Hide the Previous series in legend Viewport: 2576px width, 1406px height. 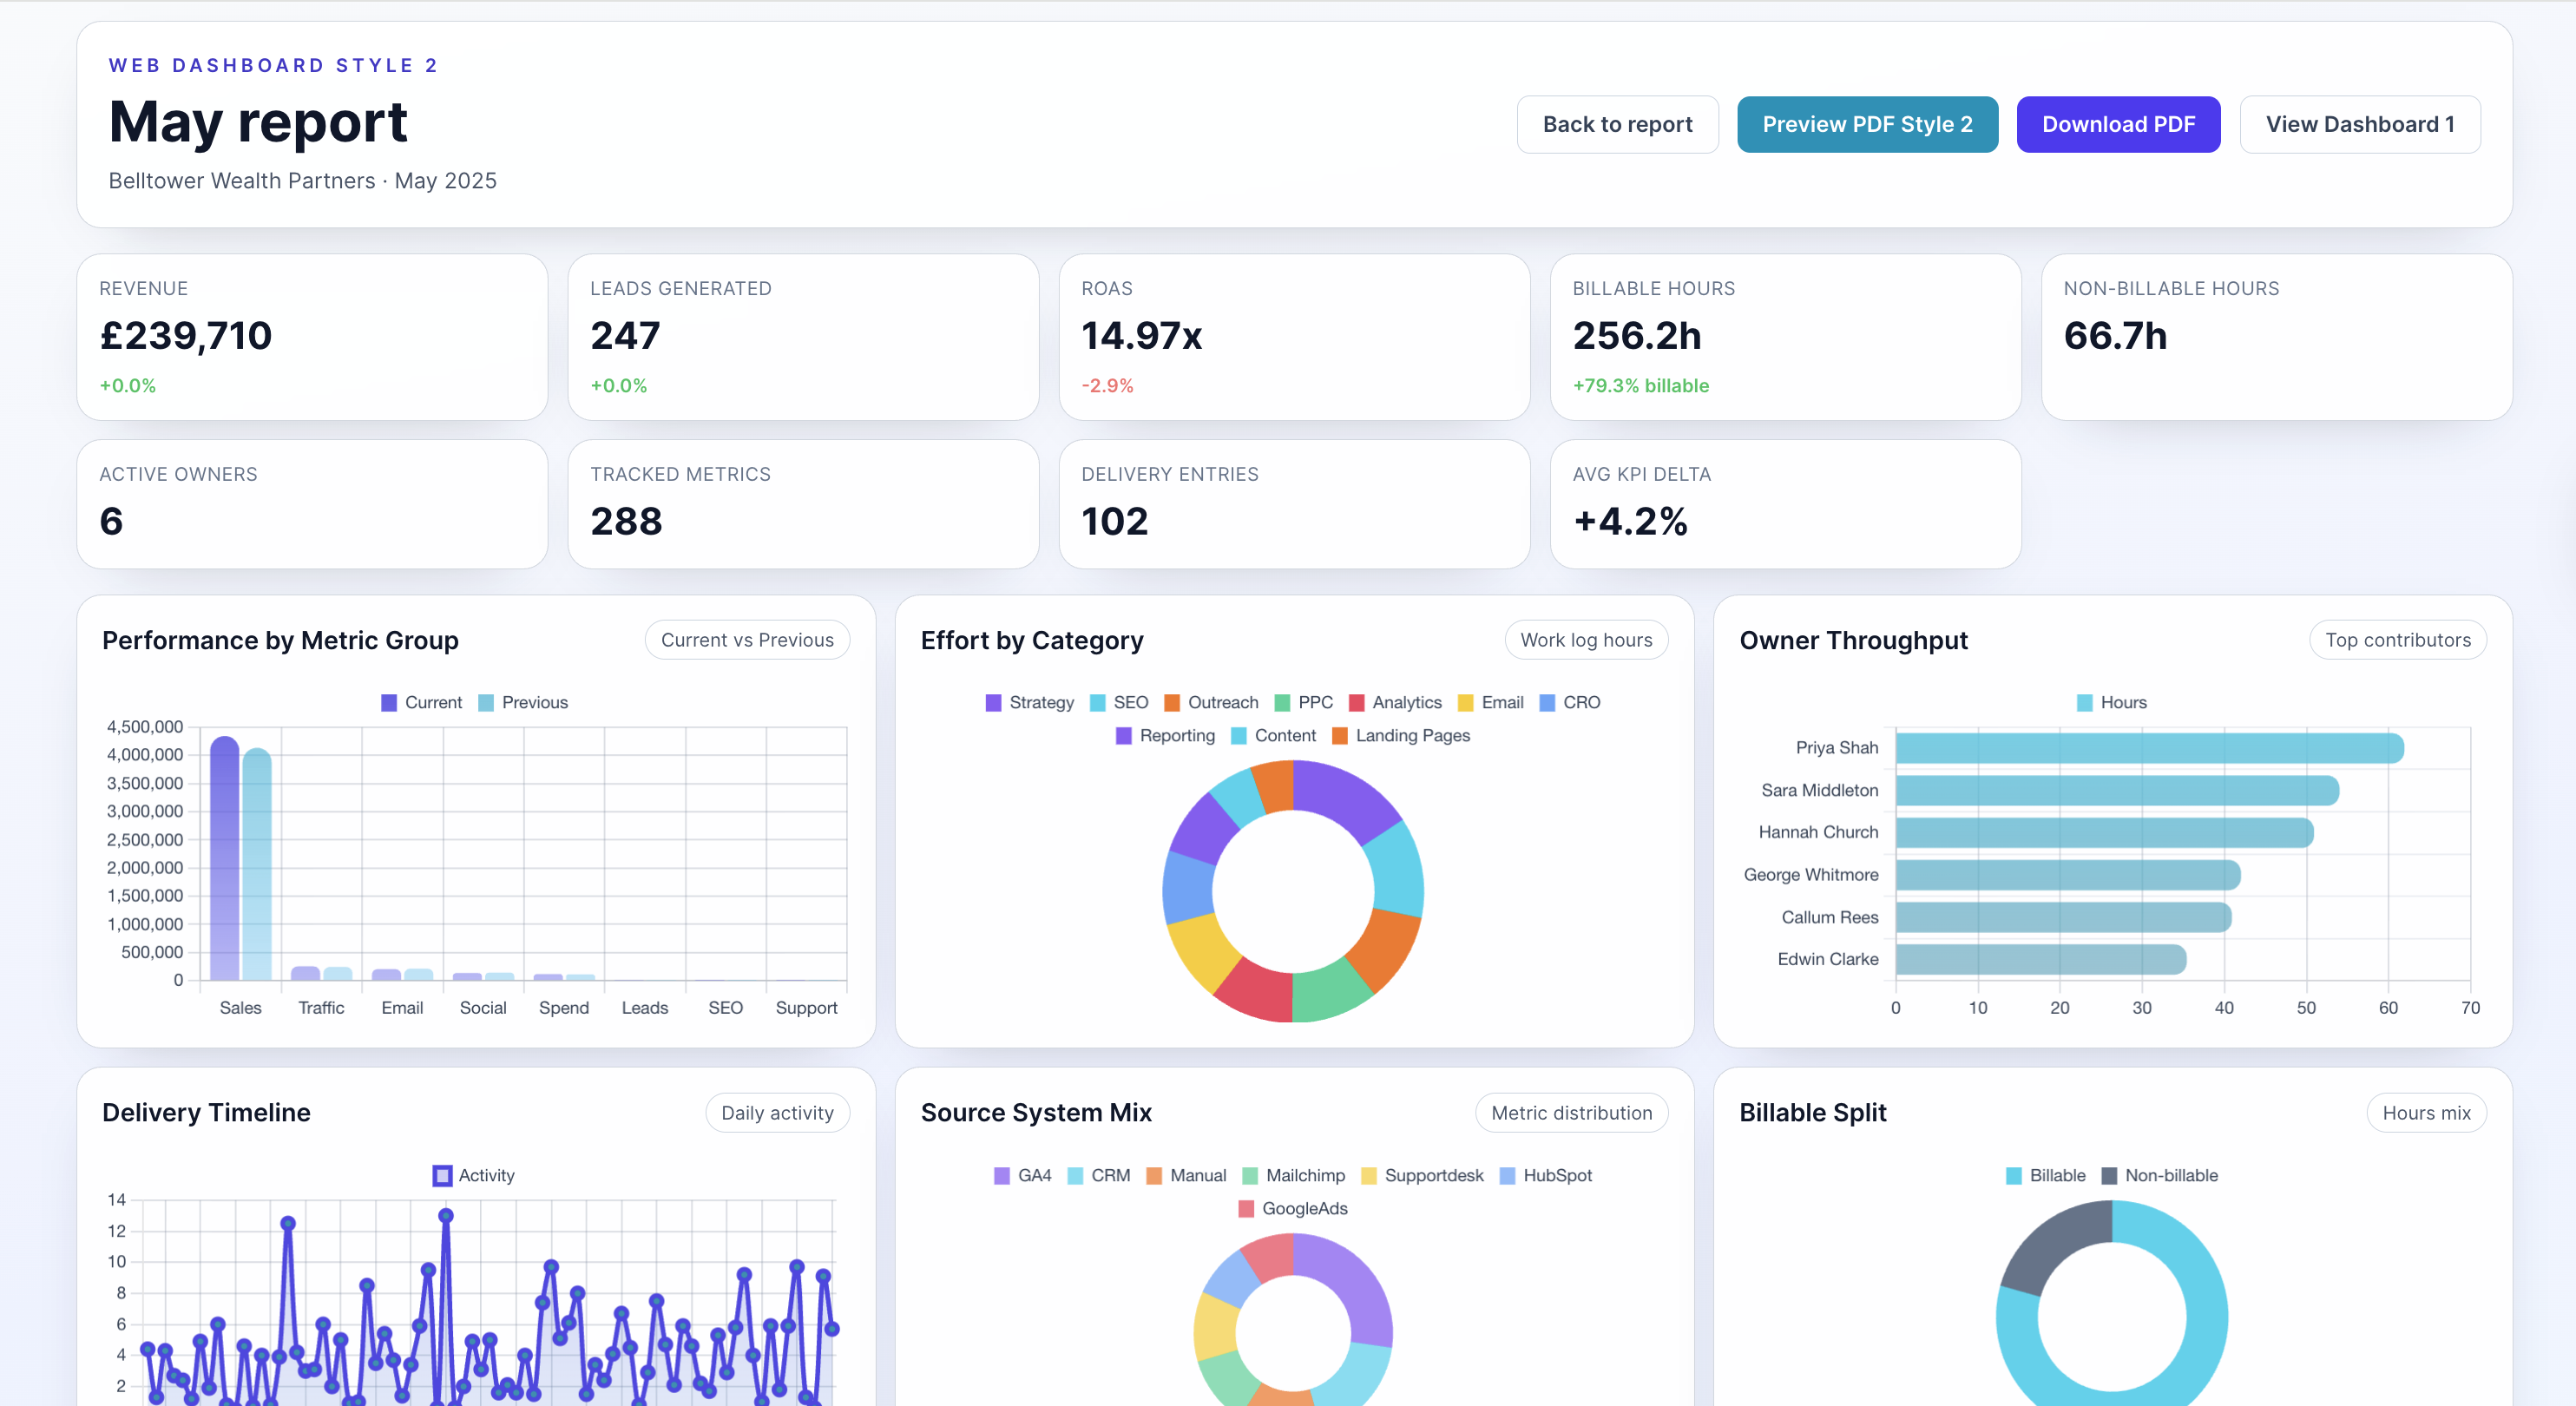(523, 702)
